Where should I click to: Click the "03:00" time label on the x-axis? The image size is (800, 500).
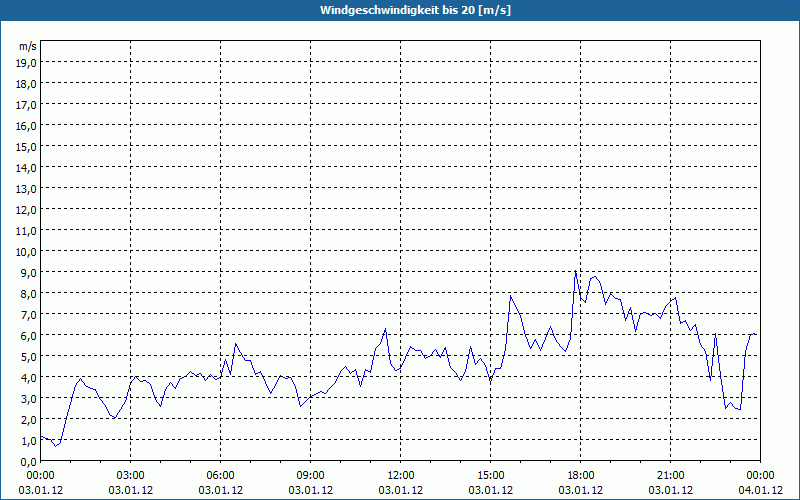tap(131, 476)
